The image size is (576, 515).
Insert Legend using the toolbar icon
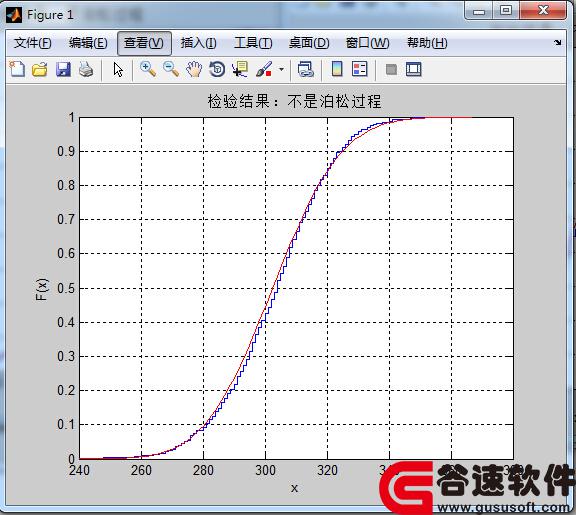tap(360, 69)
